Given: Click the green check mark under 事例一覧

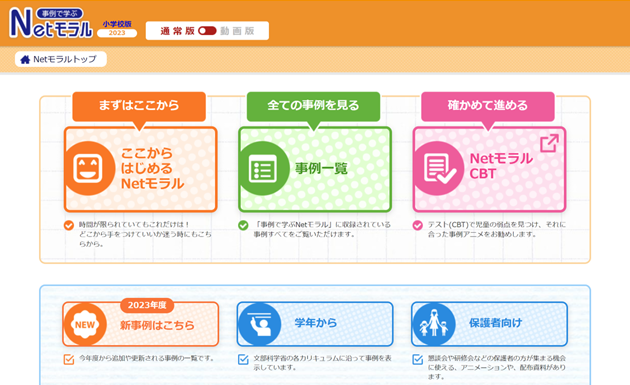Looking at the screenshot, I should click(243, 225).
